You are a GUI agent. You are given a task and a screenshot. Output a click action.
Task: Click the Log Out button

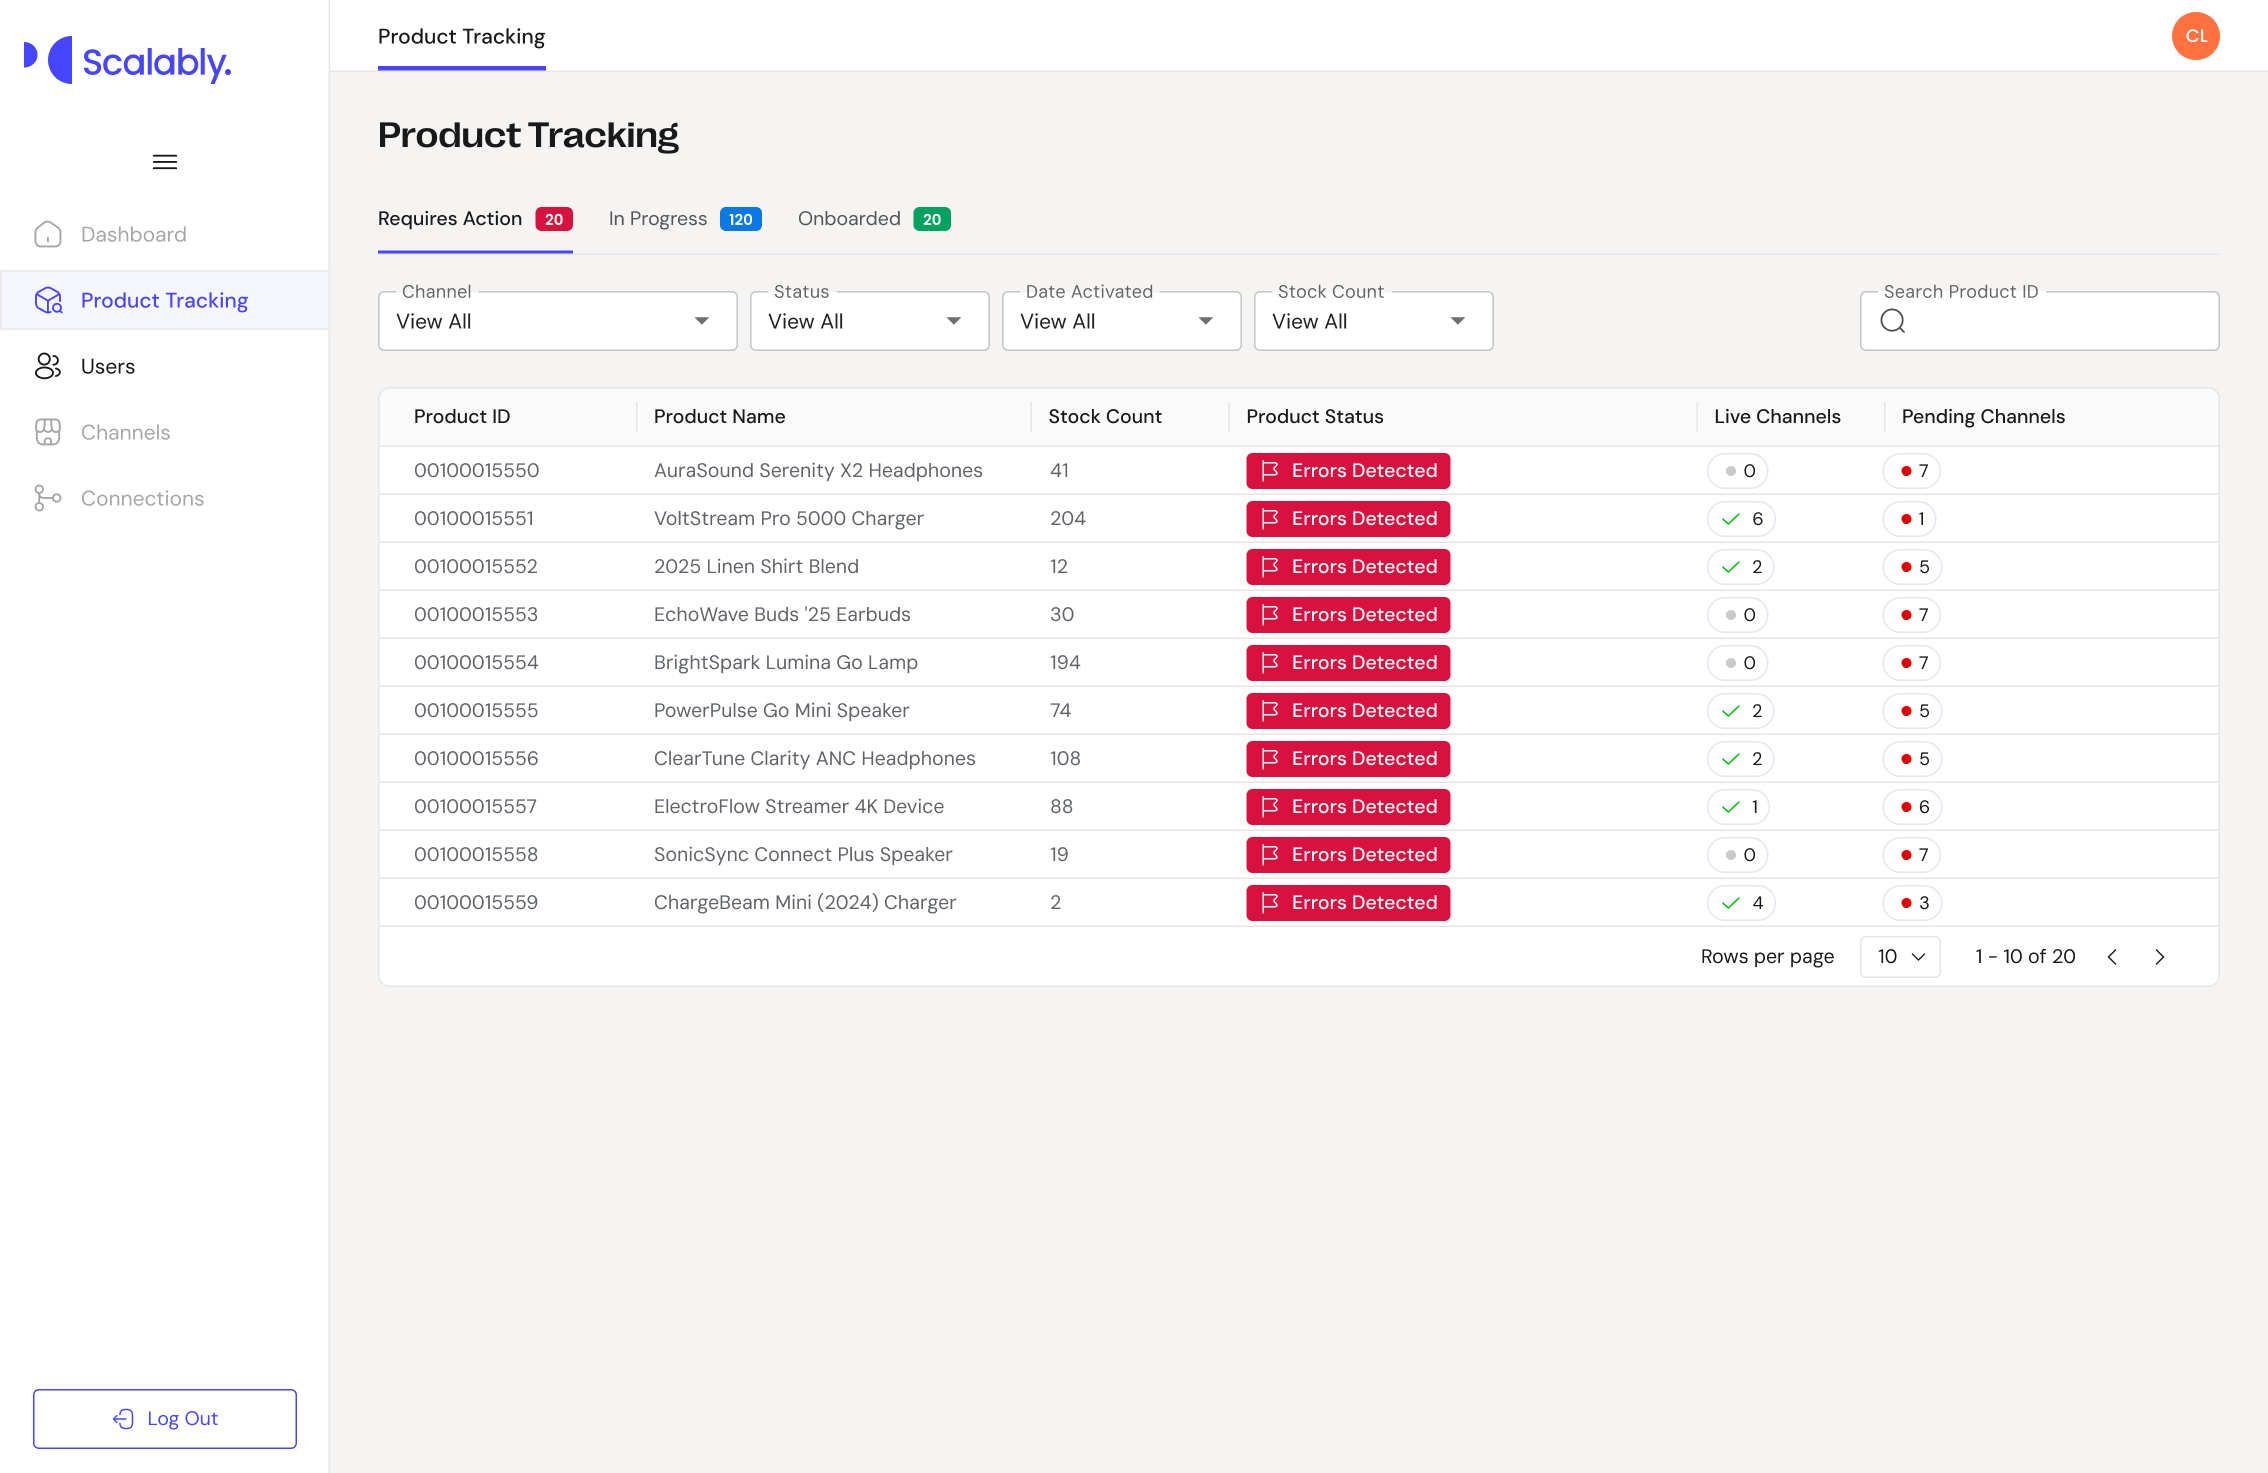pyautogui.click(x=165, y=1418)
